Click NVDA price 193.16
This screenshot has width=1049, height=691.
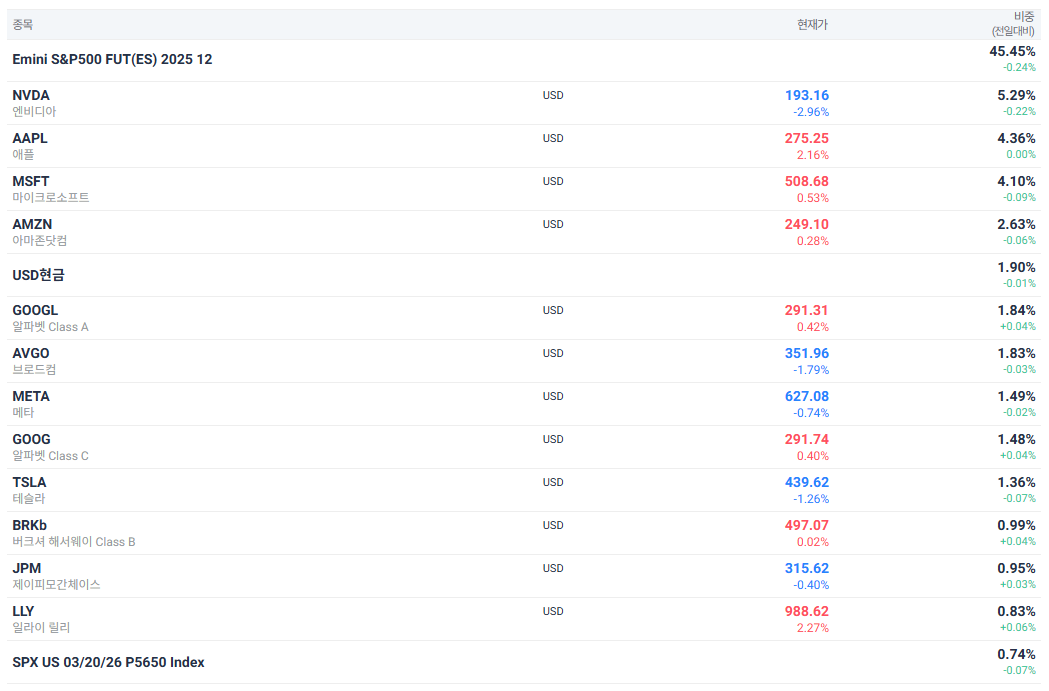click(807, 95)
